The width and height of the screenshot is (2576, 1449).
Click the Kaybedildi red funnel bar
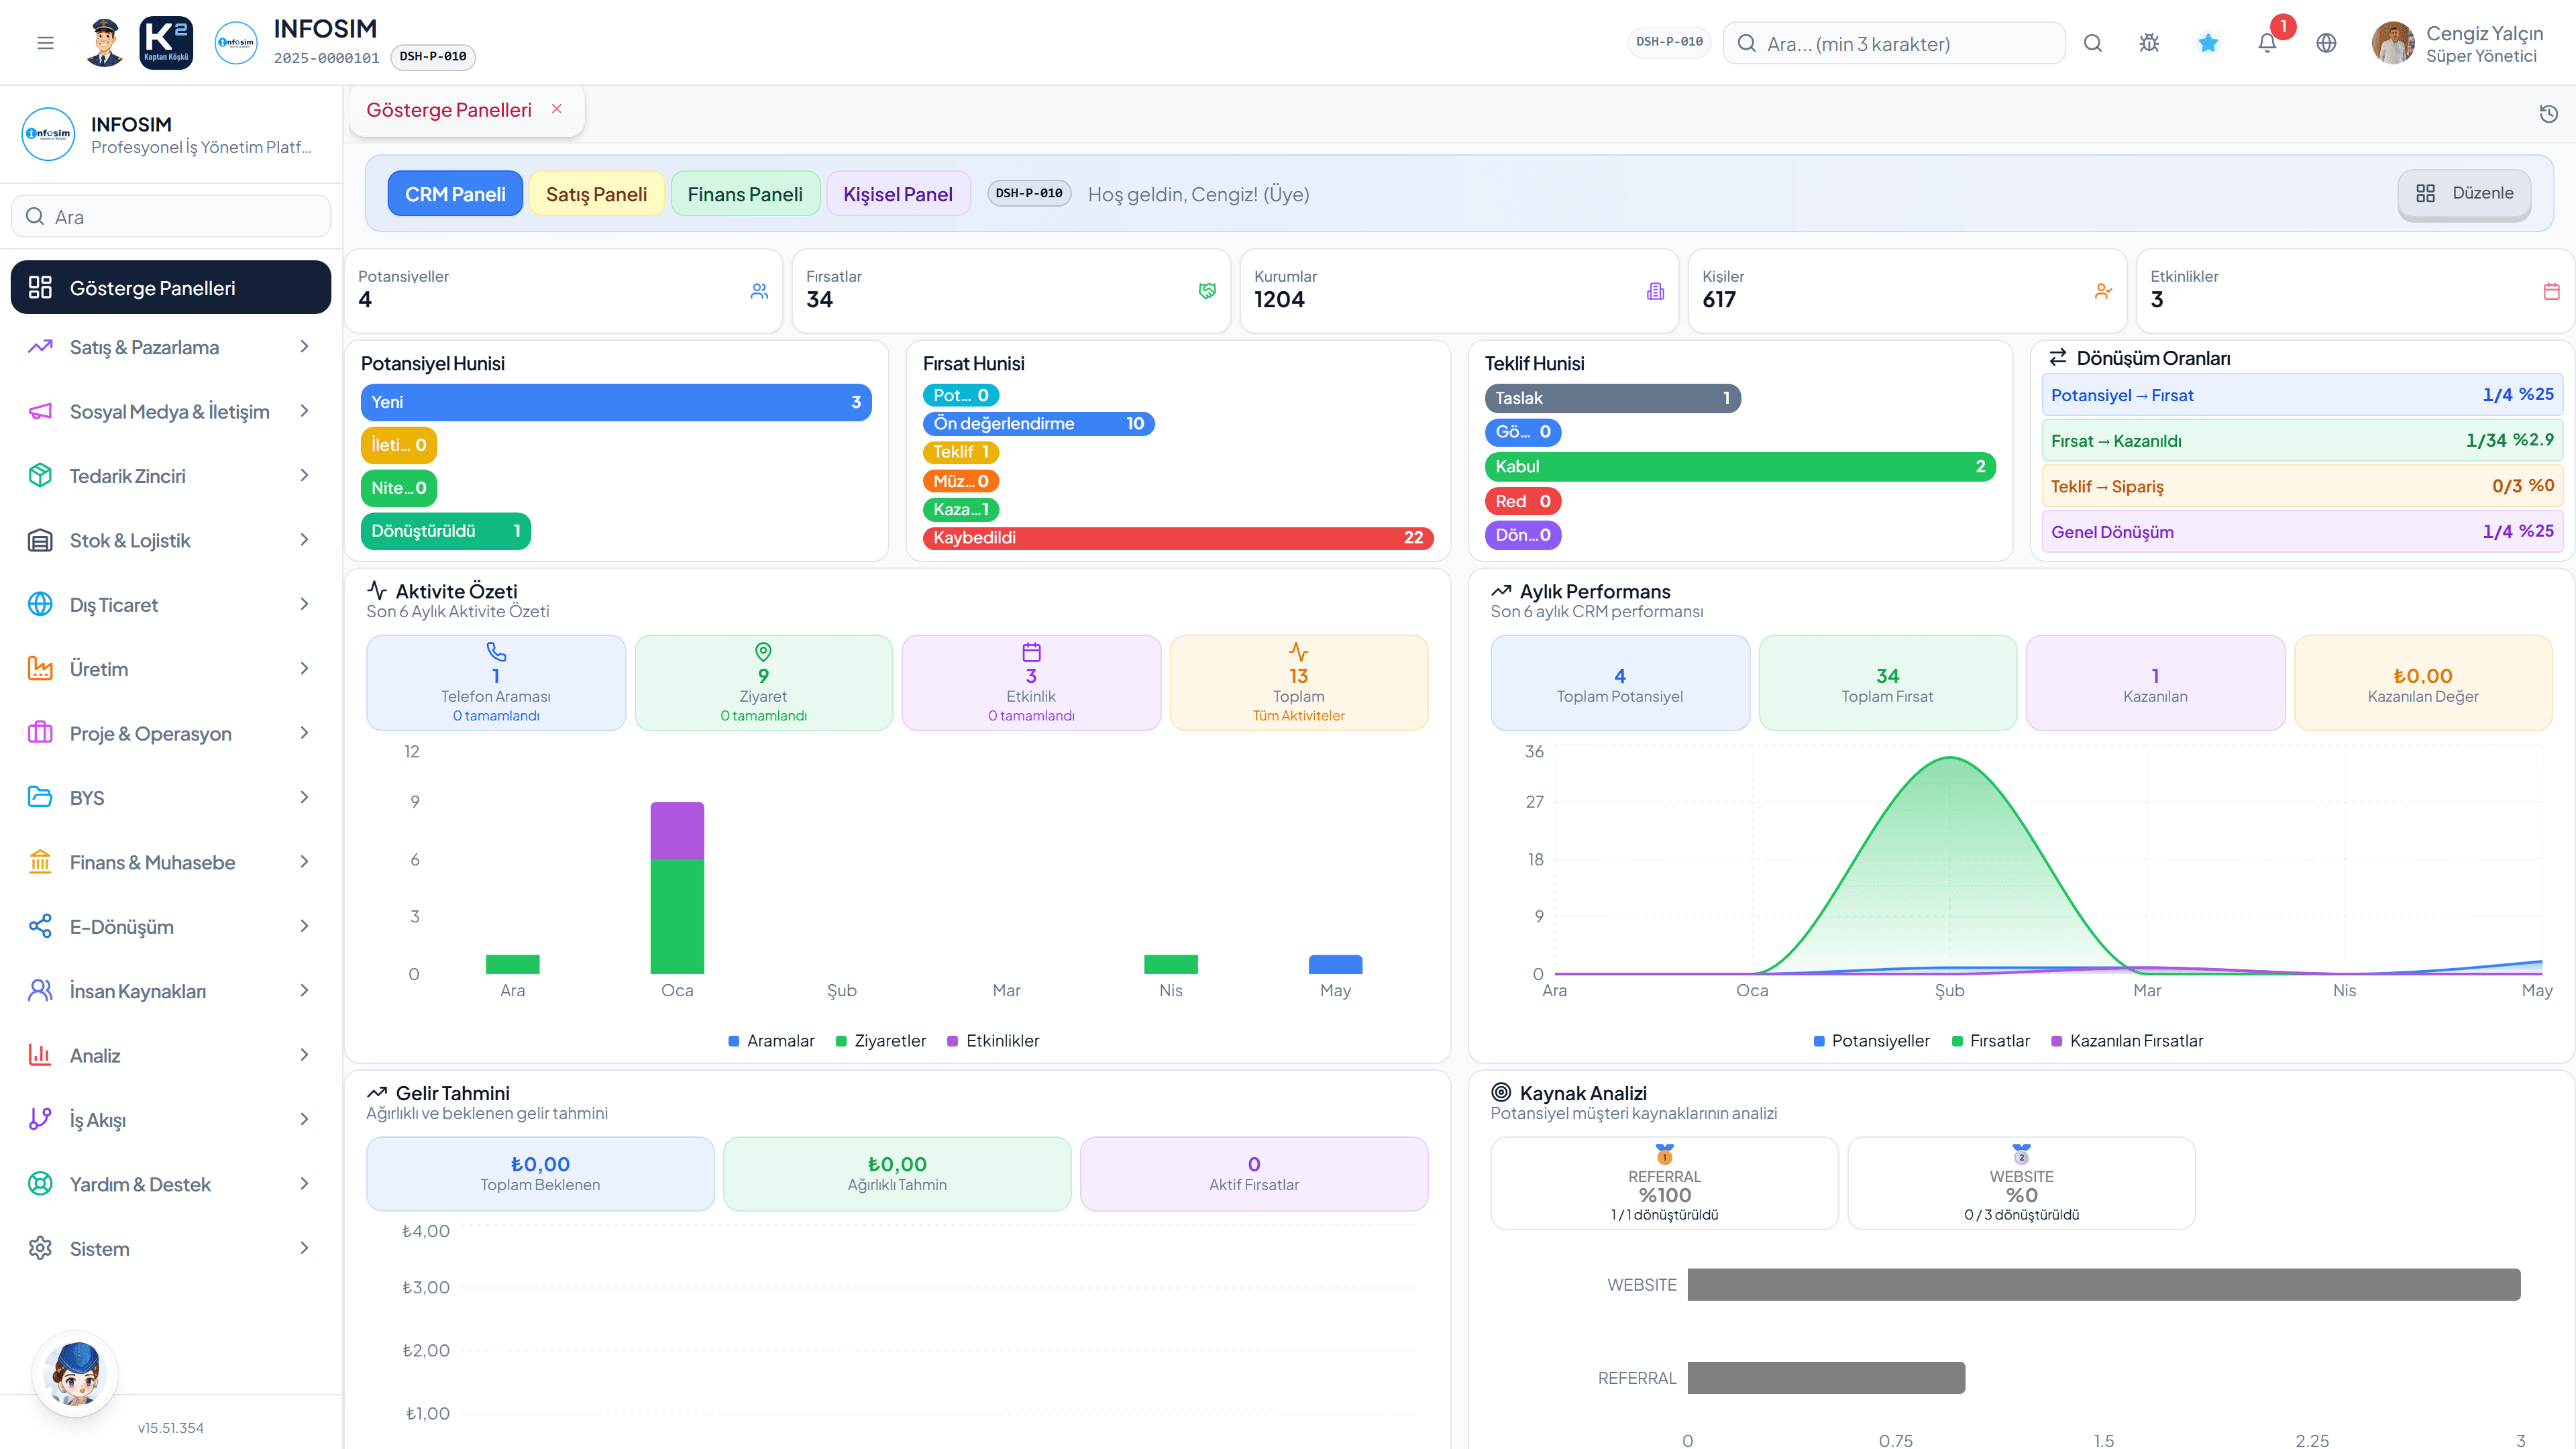(1178, 538)
